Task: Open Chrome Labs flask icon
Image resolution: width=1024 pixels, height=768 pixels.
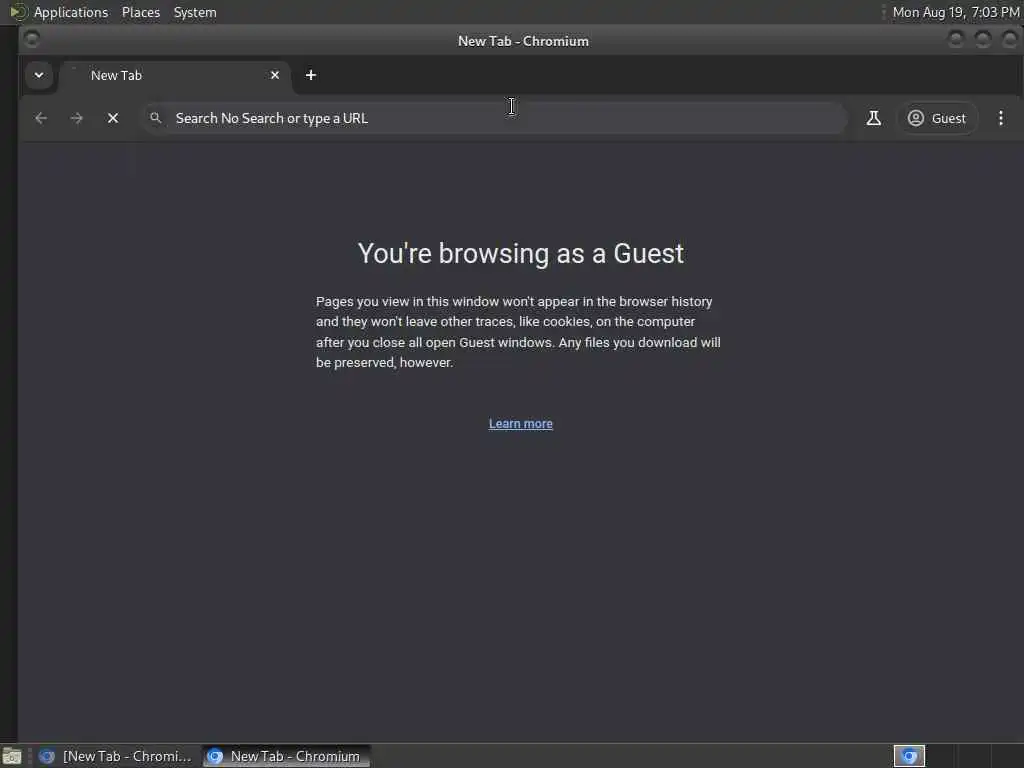Action: [x=873, y=118]
